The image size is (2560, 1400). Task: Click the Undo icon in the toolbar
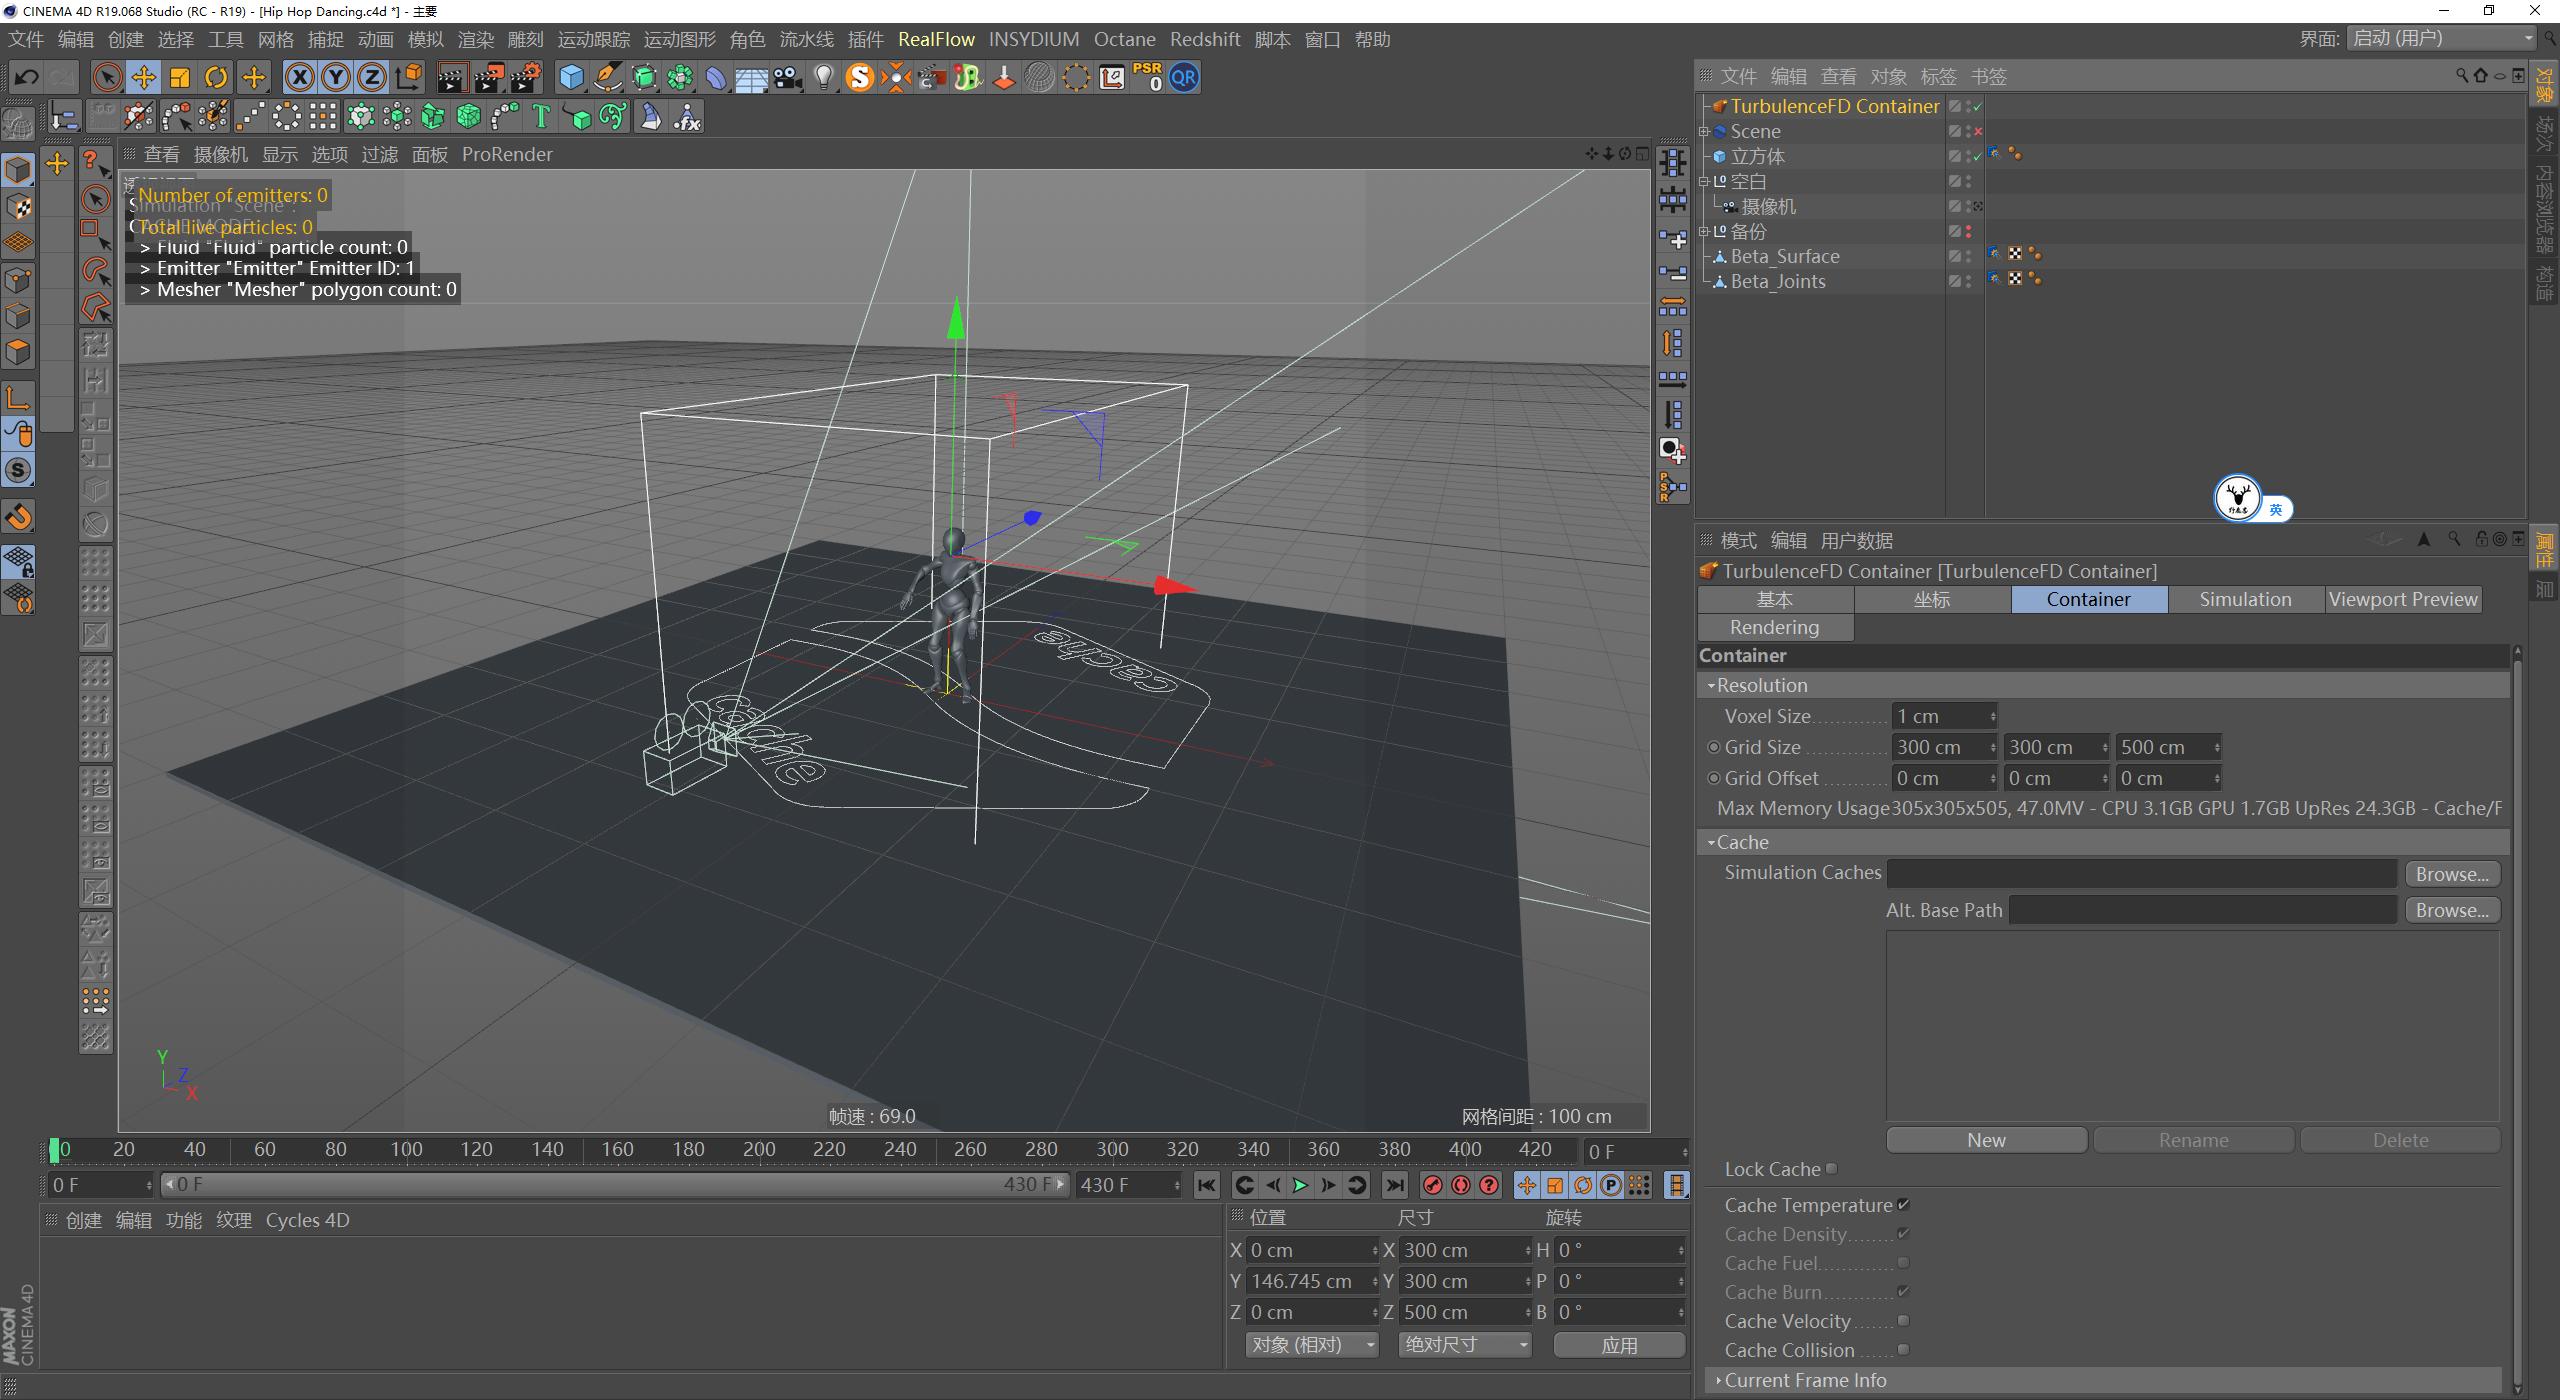[x=25, y=77]
